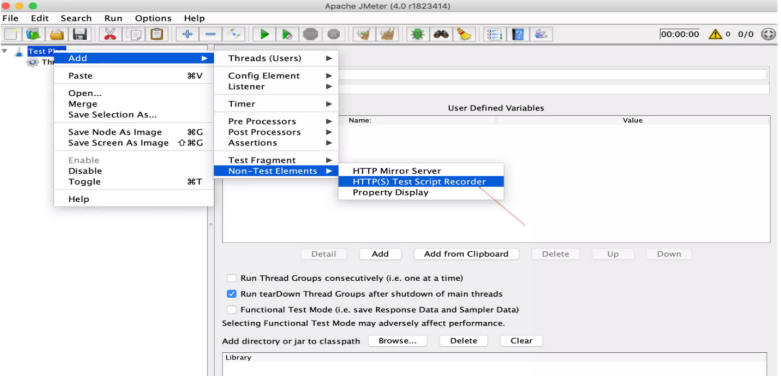Click the Clear All double broom icon
Screen dimensions: 781x376
pos(387,34)
